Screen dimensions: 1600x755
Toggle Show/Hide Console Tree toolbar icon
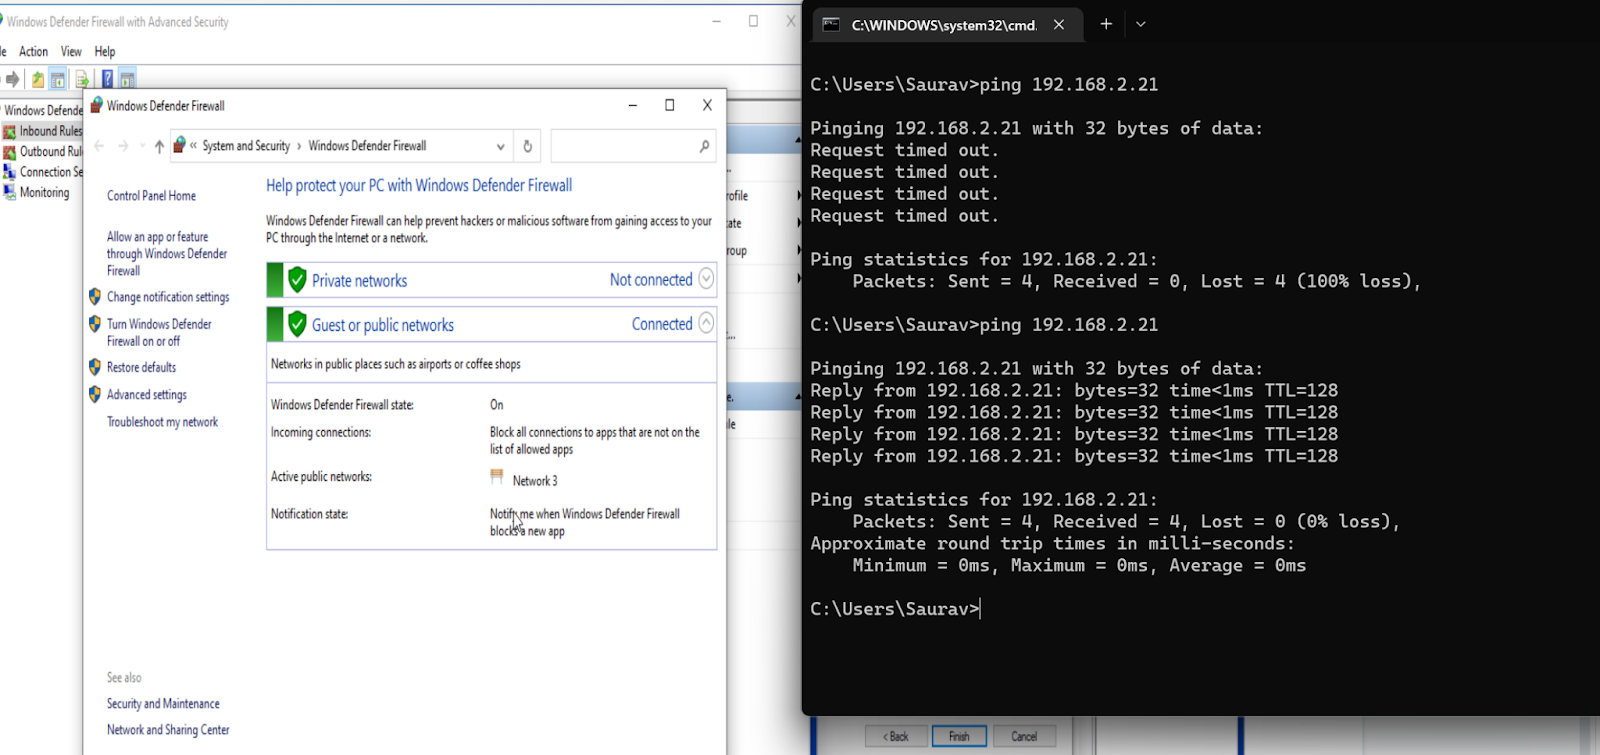click(x=58, y=80)
